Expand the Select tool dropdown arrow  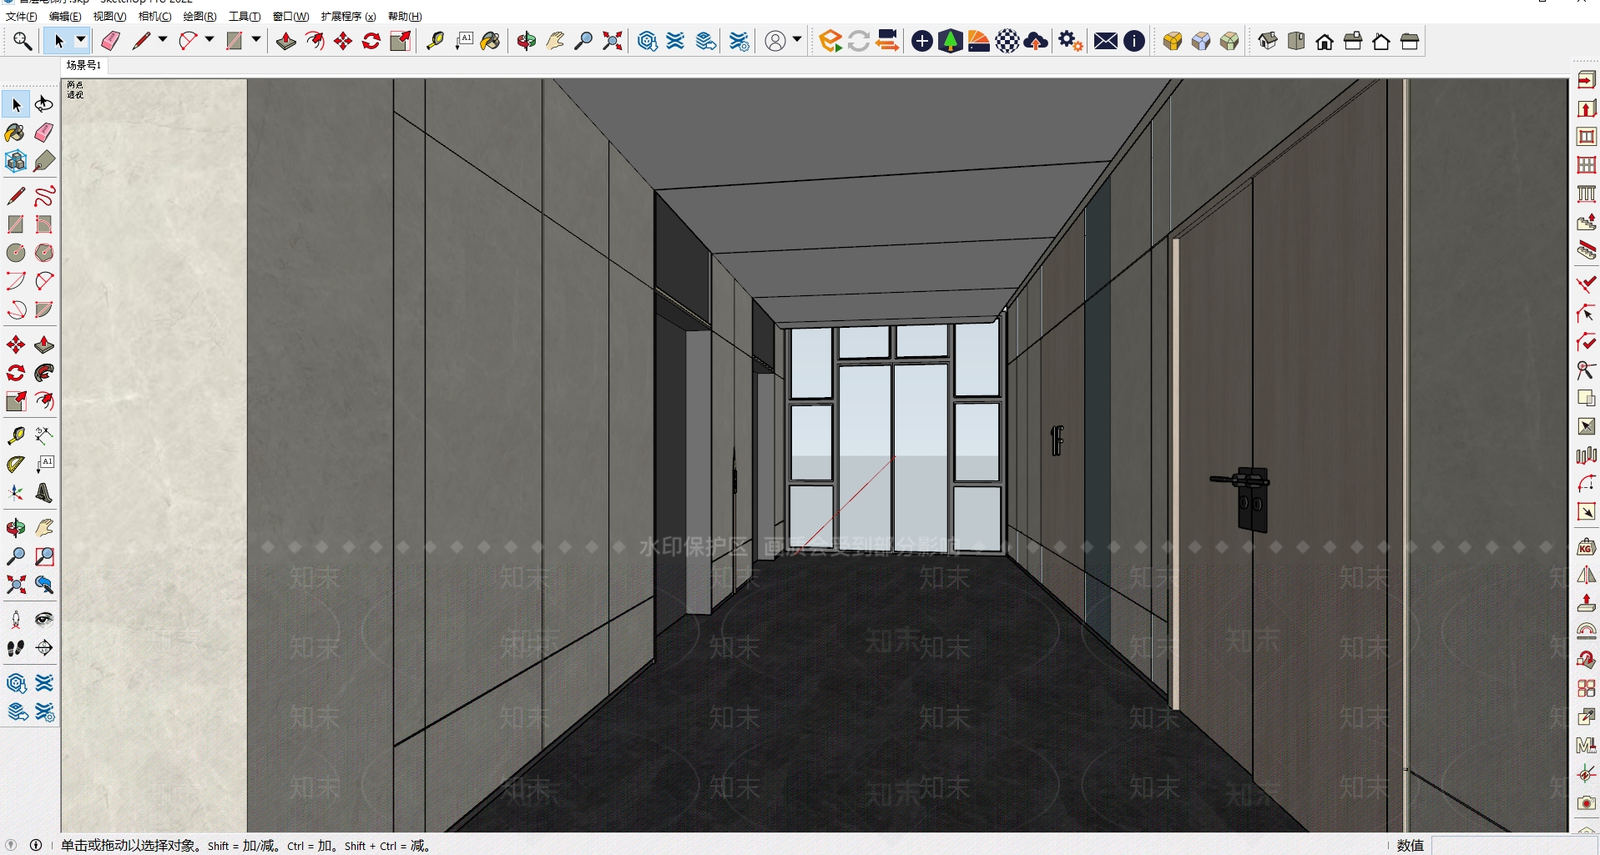pos(81,41)
